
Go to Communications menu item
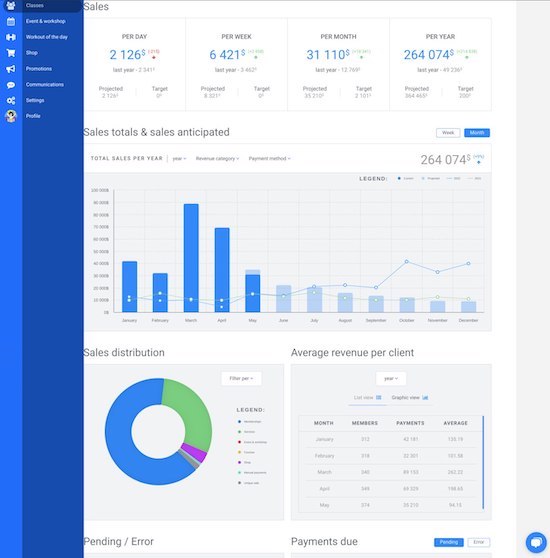(x=44, y=85)
